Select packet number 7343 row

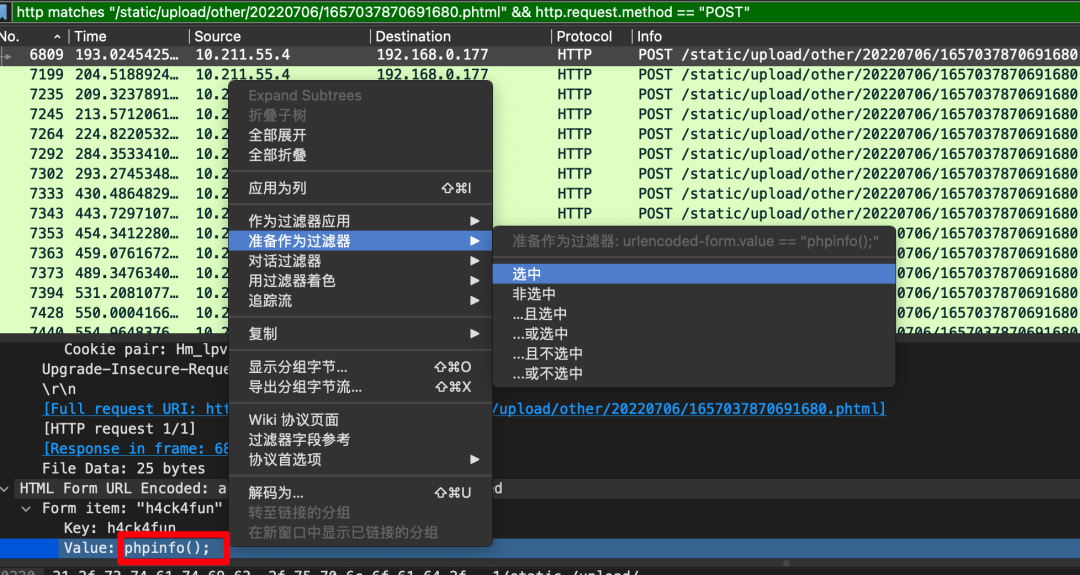click(114, 214)
